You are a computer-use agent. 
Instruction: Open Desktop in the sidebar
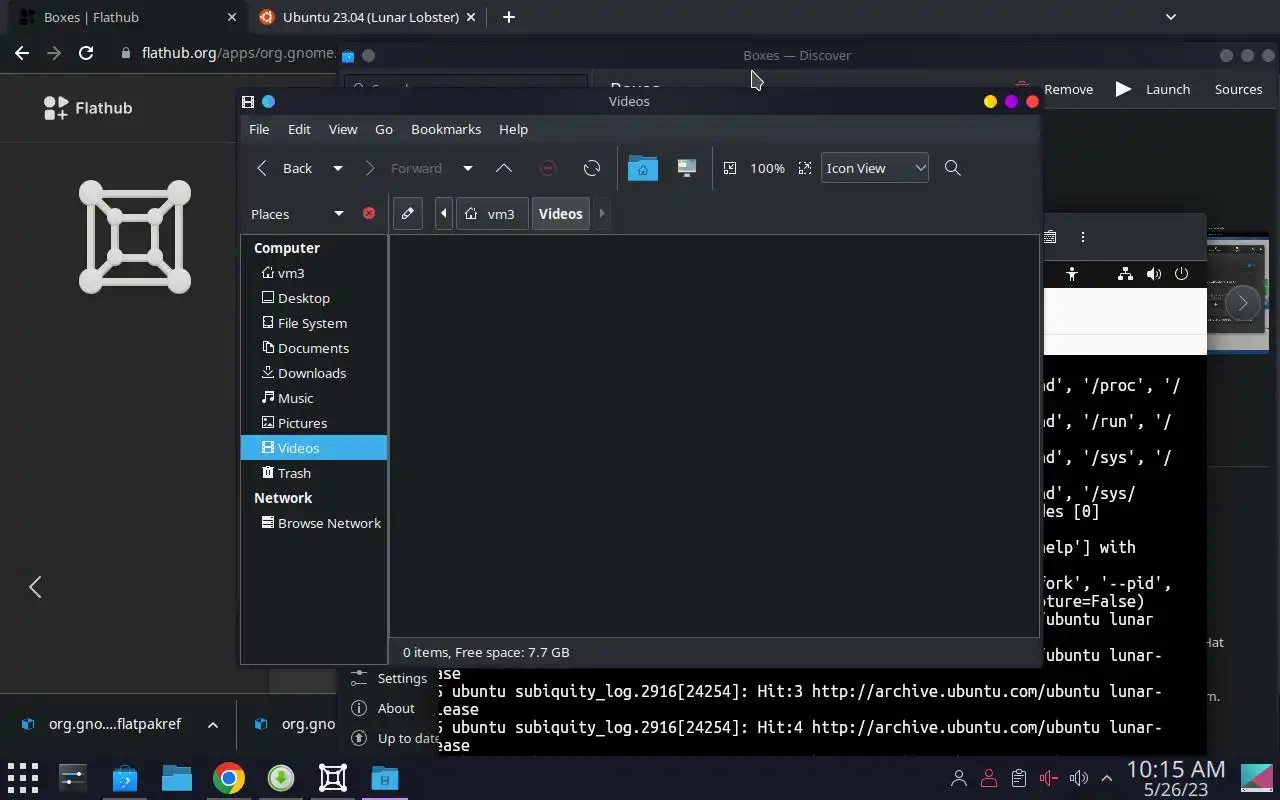tap(314, 298)
